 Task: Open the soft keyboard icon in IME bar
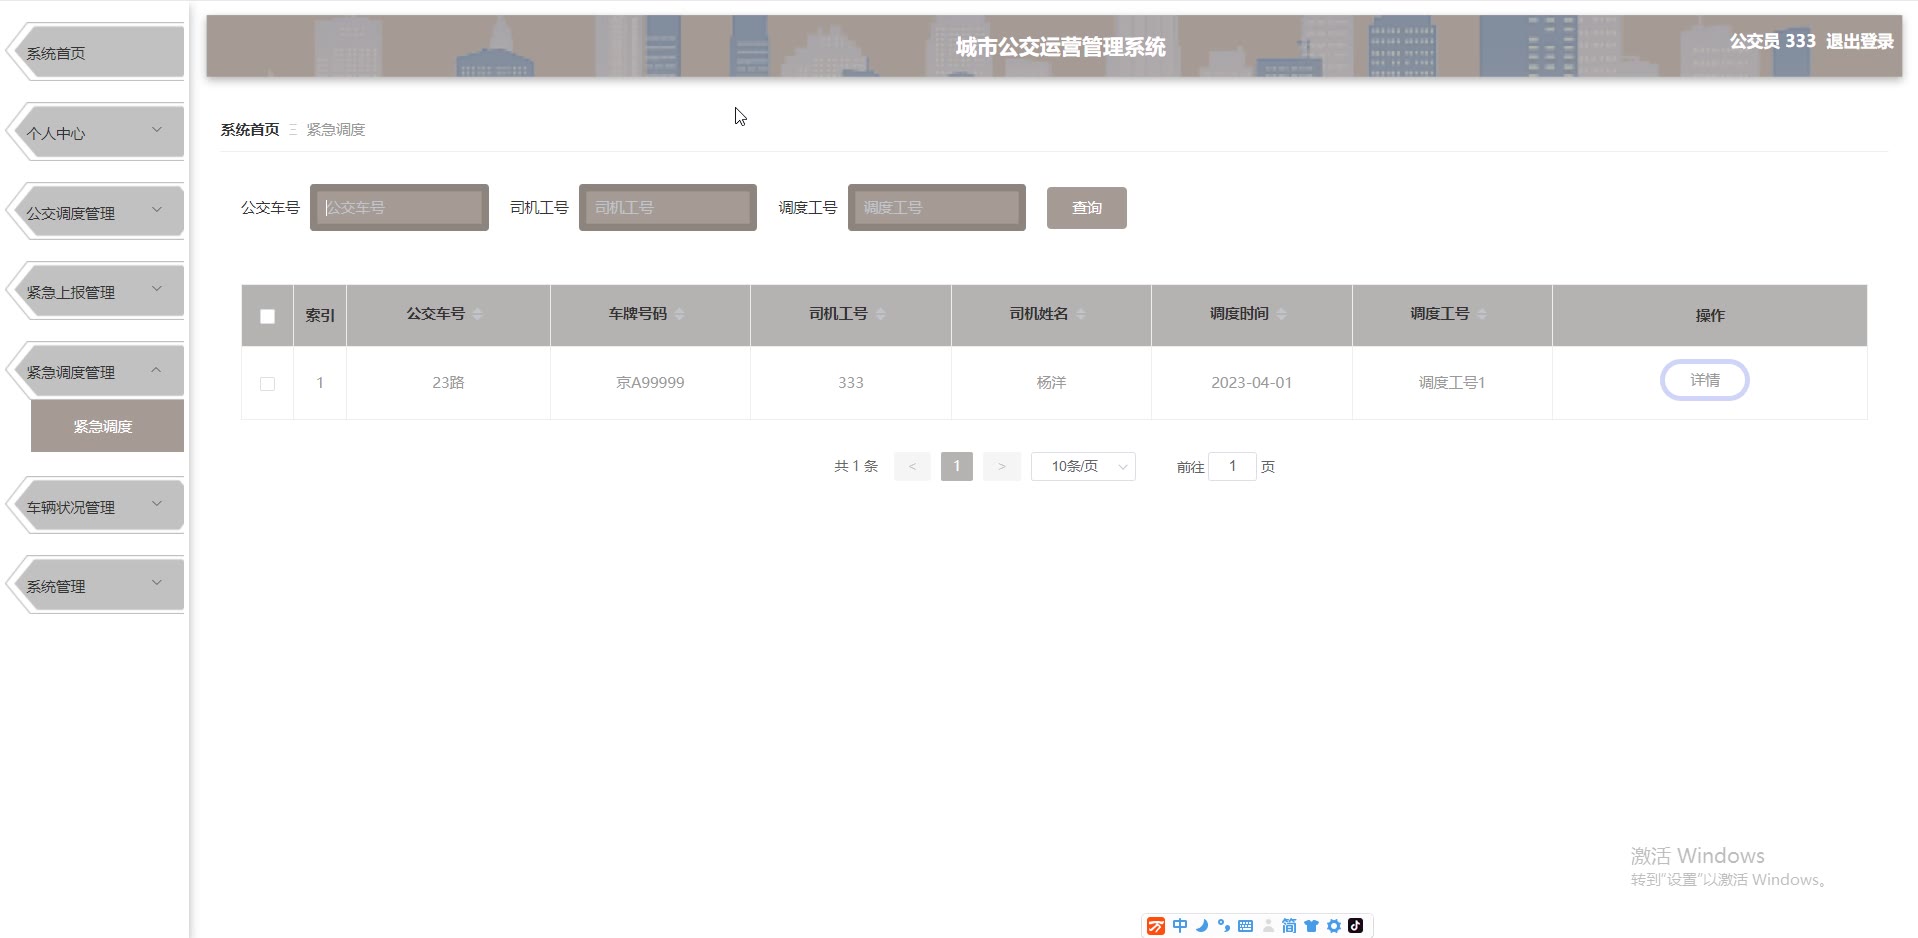pos(1245,926)
